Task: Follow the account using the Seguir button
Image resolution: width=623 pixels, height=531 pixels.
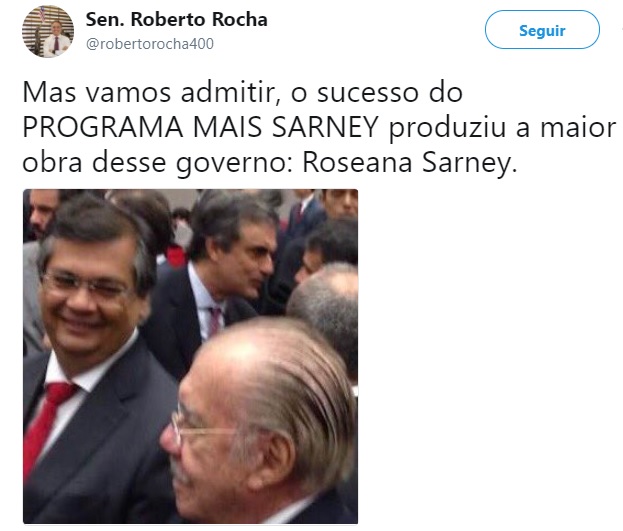Action: coord(542,30)
